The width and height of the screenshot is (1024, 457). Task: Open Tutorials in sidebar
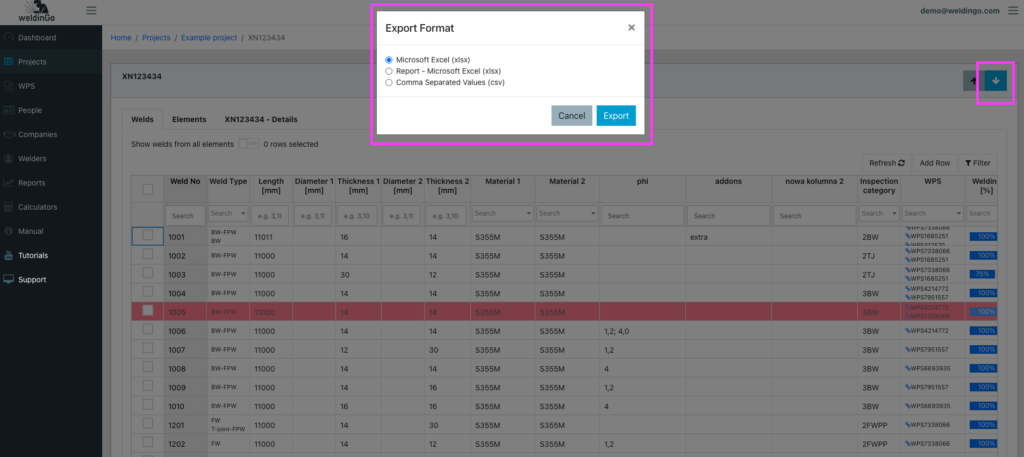coord(33,255)
